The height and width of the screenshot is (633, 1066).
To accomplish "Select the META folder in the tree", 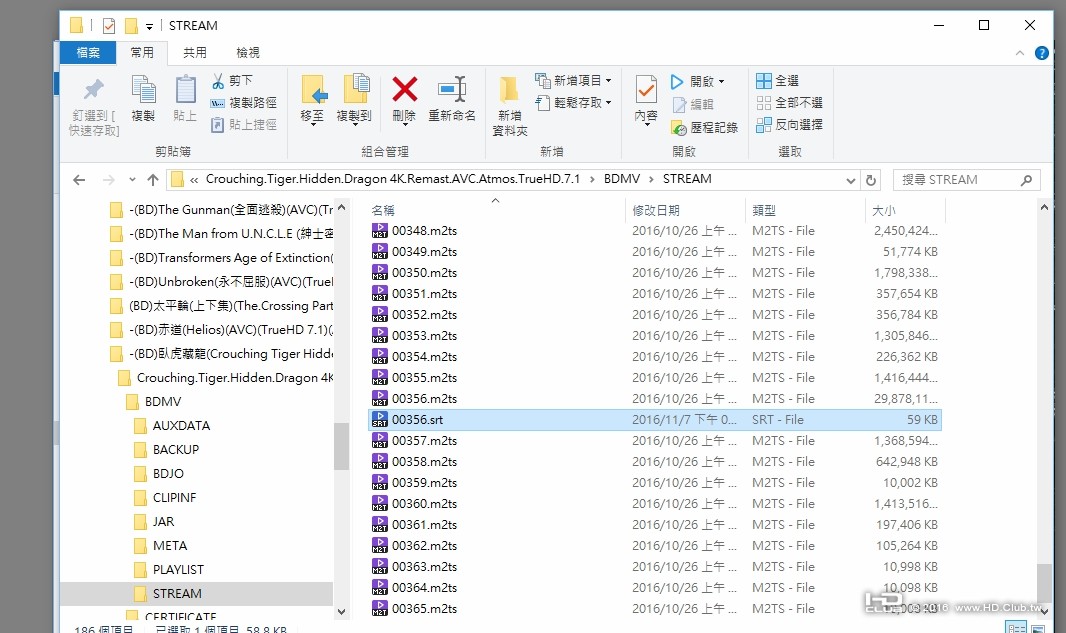I will coord(169,545).
